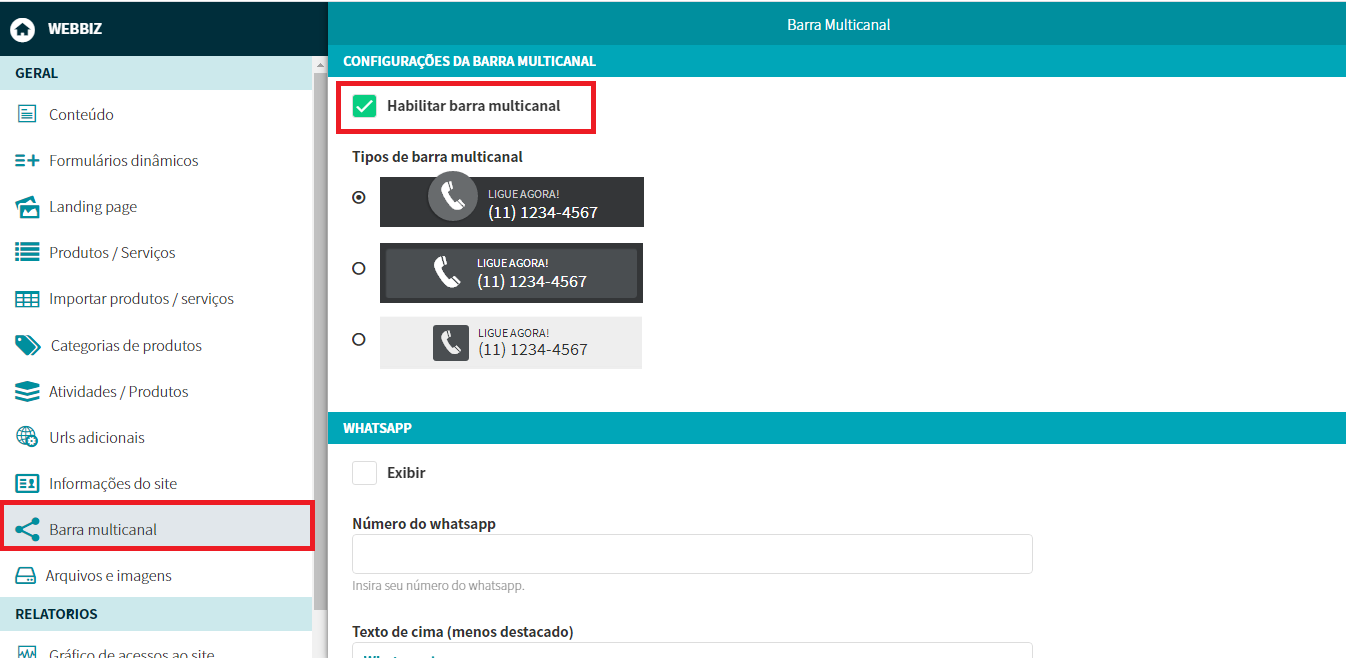The width and height of the screenshot is (1346, 658).
Task: Click the Importar produtos table icon
Action: pyautogui.click(x=27, y=299)
